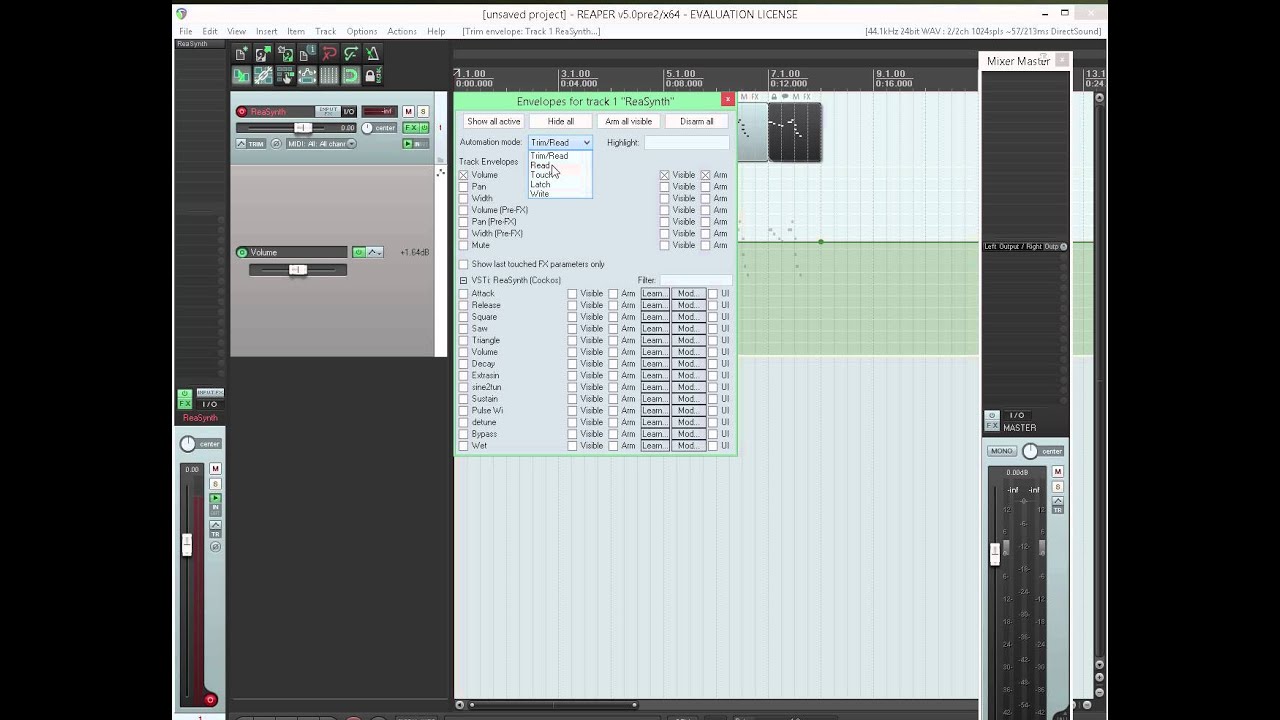
Task: Open the View menu
Action: [236, 31]
